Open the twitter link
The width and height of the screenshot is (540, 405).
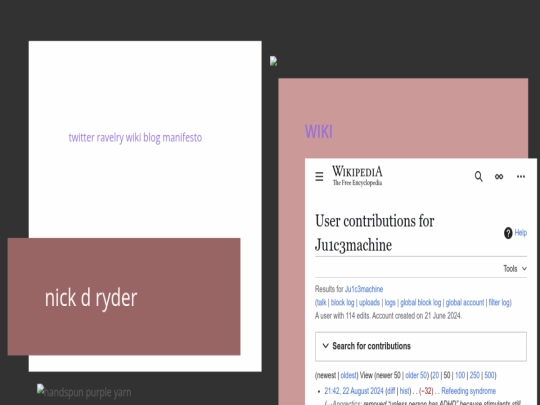tap(82, 137)
